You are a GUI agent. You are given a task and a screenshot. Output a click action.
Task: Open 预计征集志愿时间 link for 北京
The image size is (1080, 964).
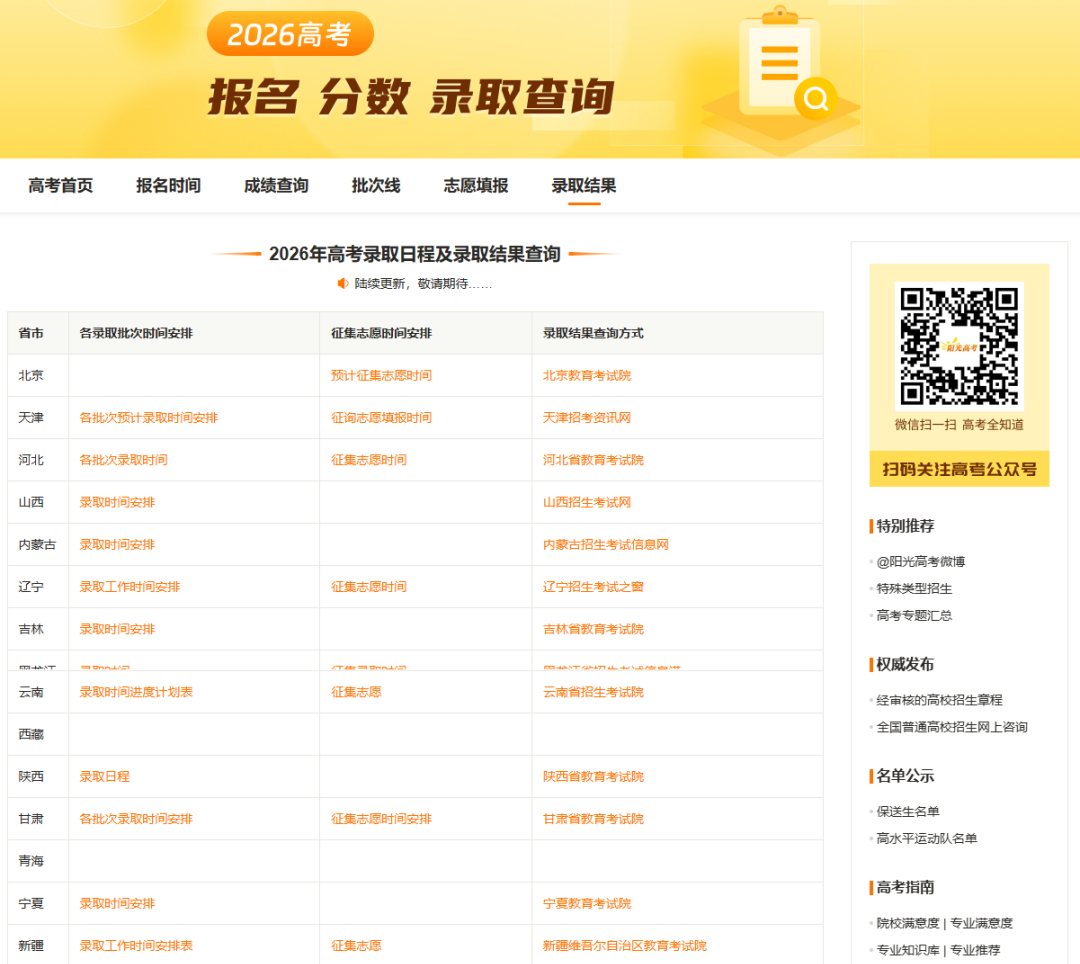pos(382,375)
